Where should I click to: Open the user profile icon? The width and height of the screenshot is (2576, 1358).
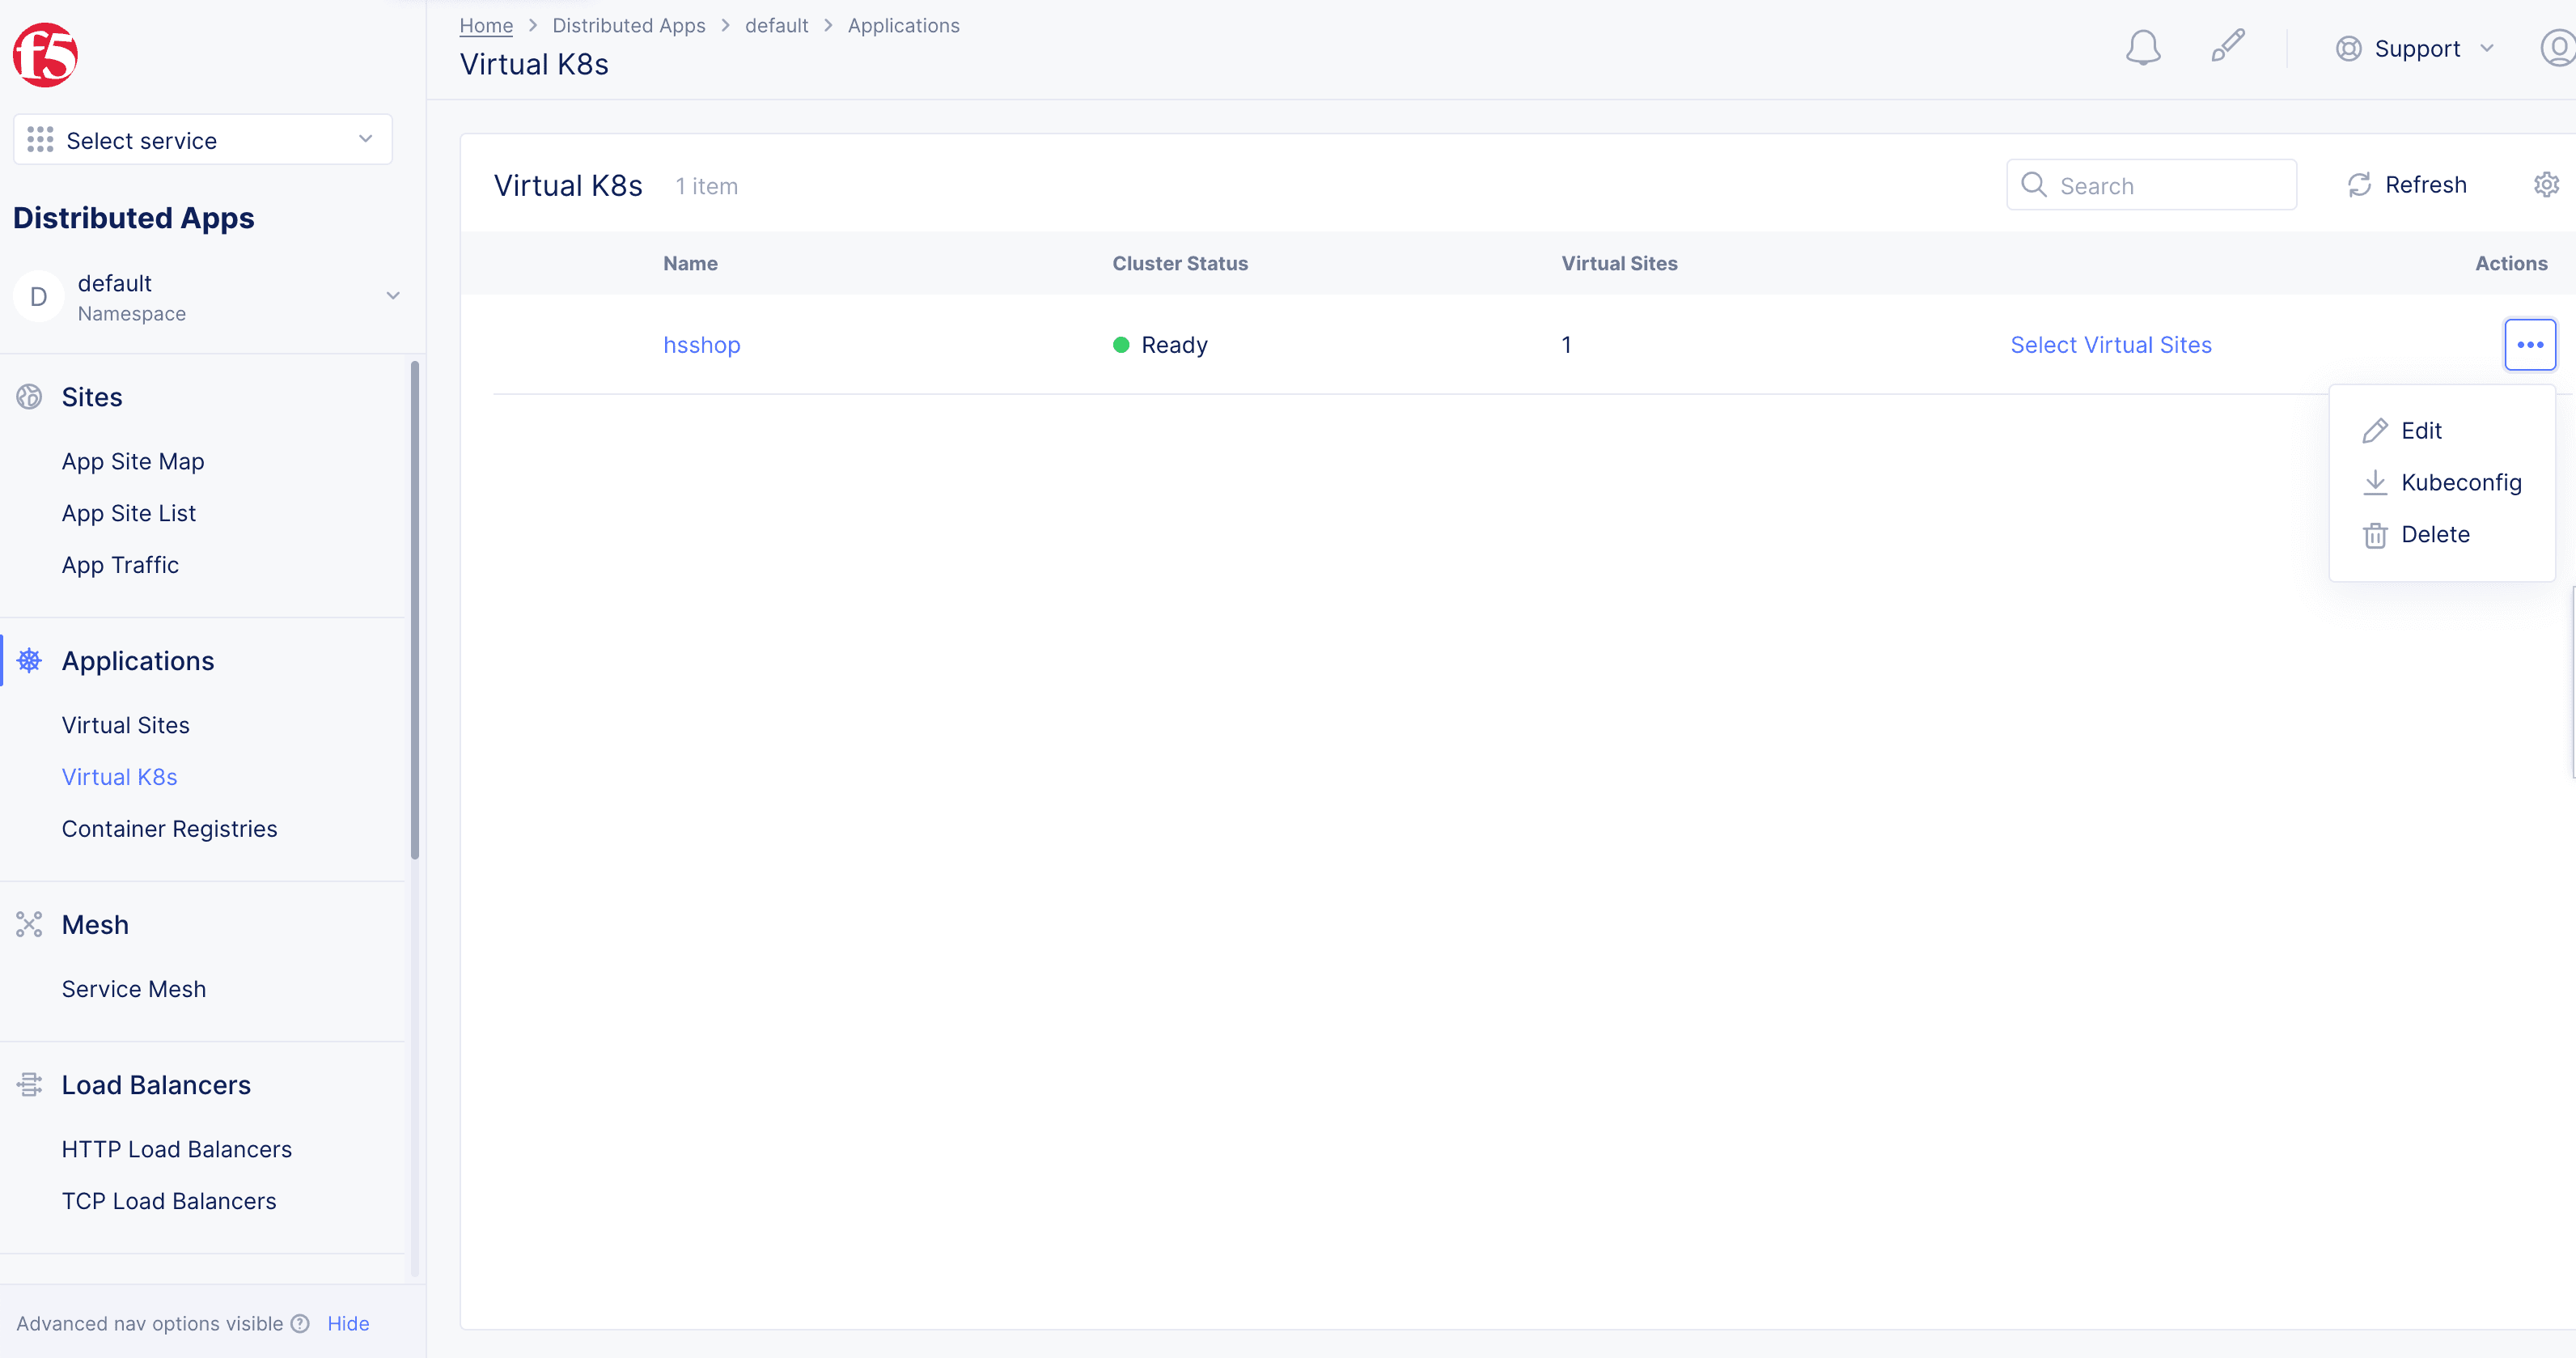pos(2557,48)
